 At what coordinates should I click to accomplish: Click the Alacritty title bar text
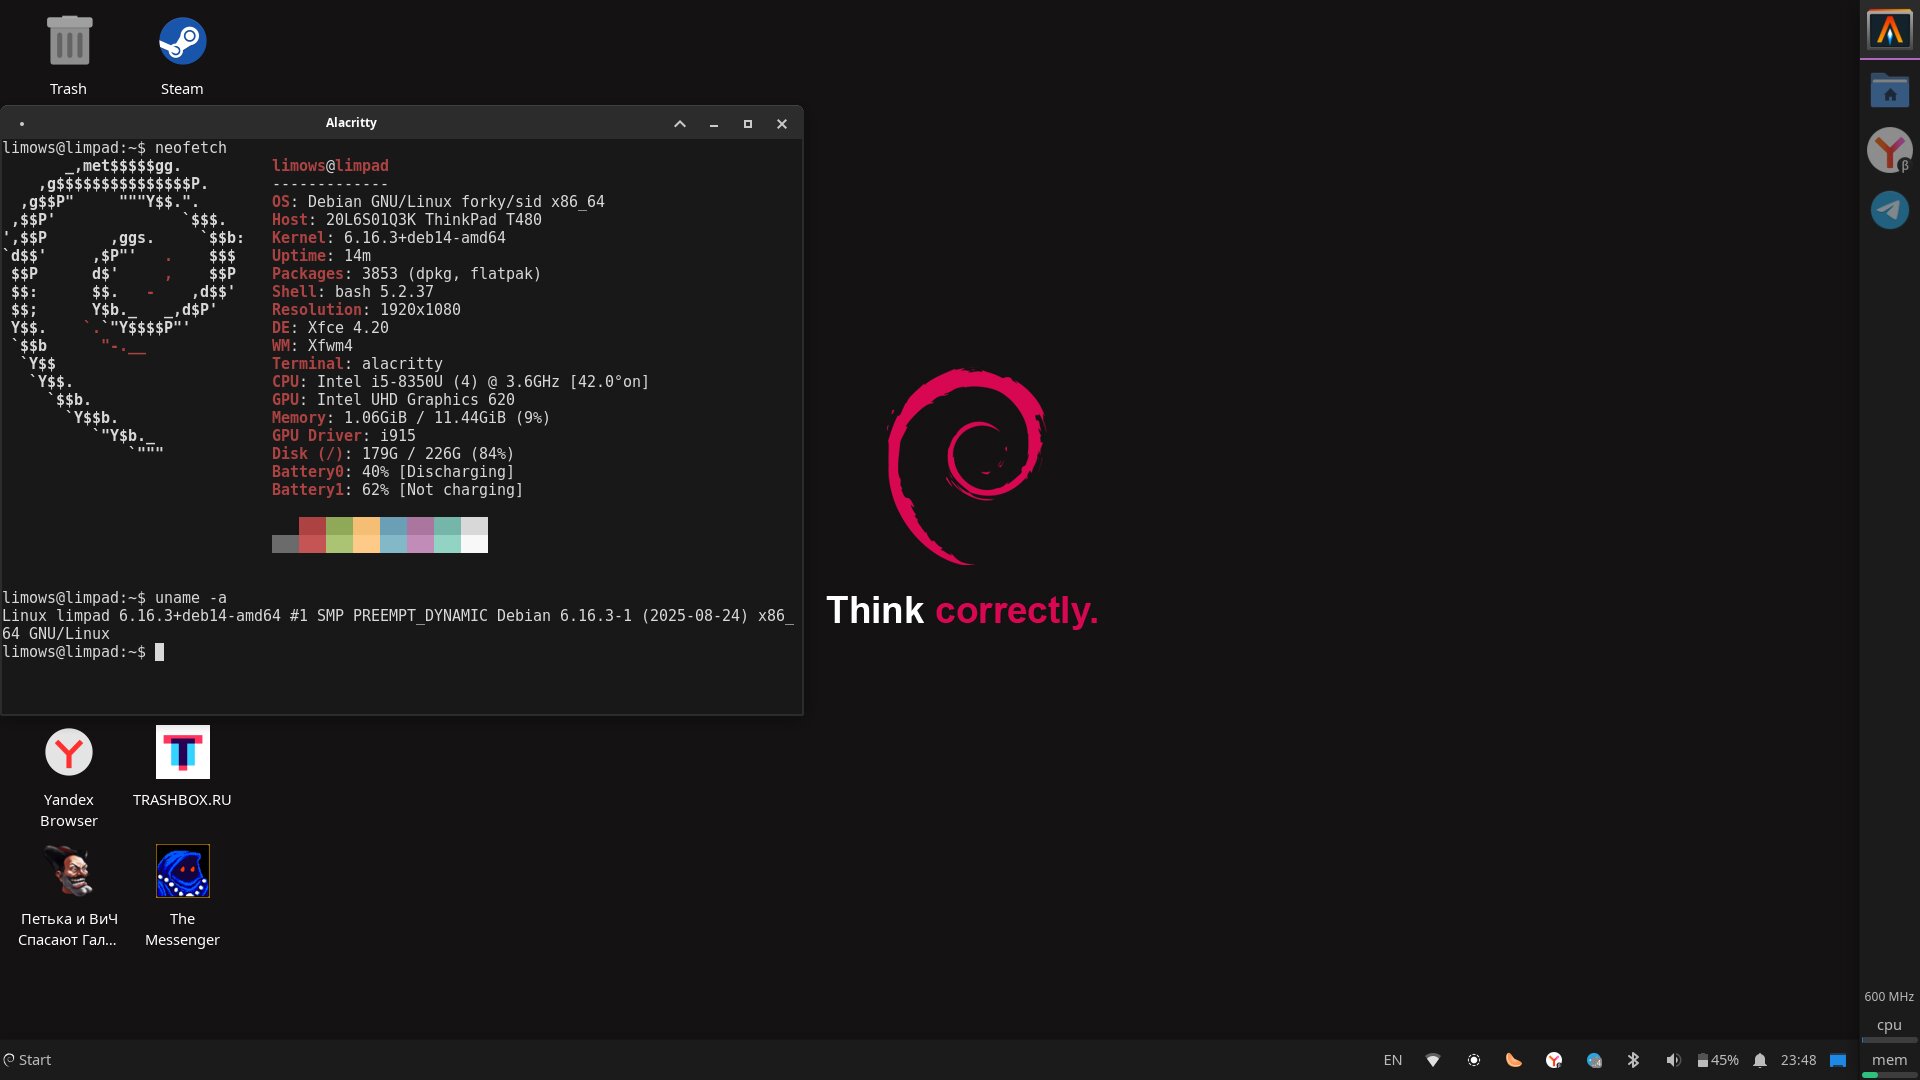pos(351,123)
